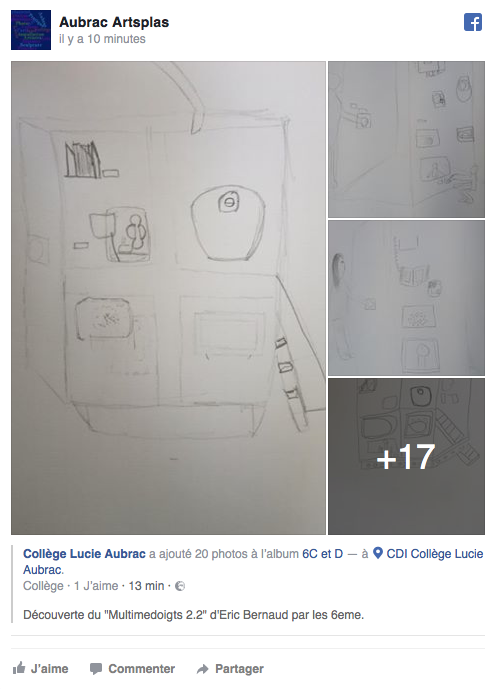Click the Commenter button label
The height and width of the screenshot is (689, 491).
coord(142,669)
